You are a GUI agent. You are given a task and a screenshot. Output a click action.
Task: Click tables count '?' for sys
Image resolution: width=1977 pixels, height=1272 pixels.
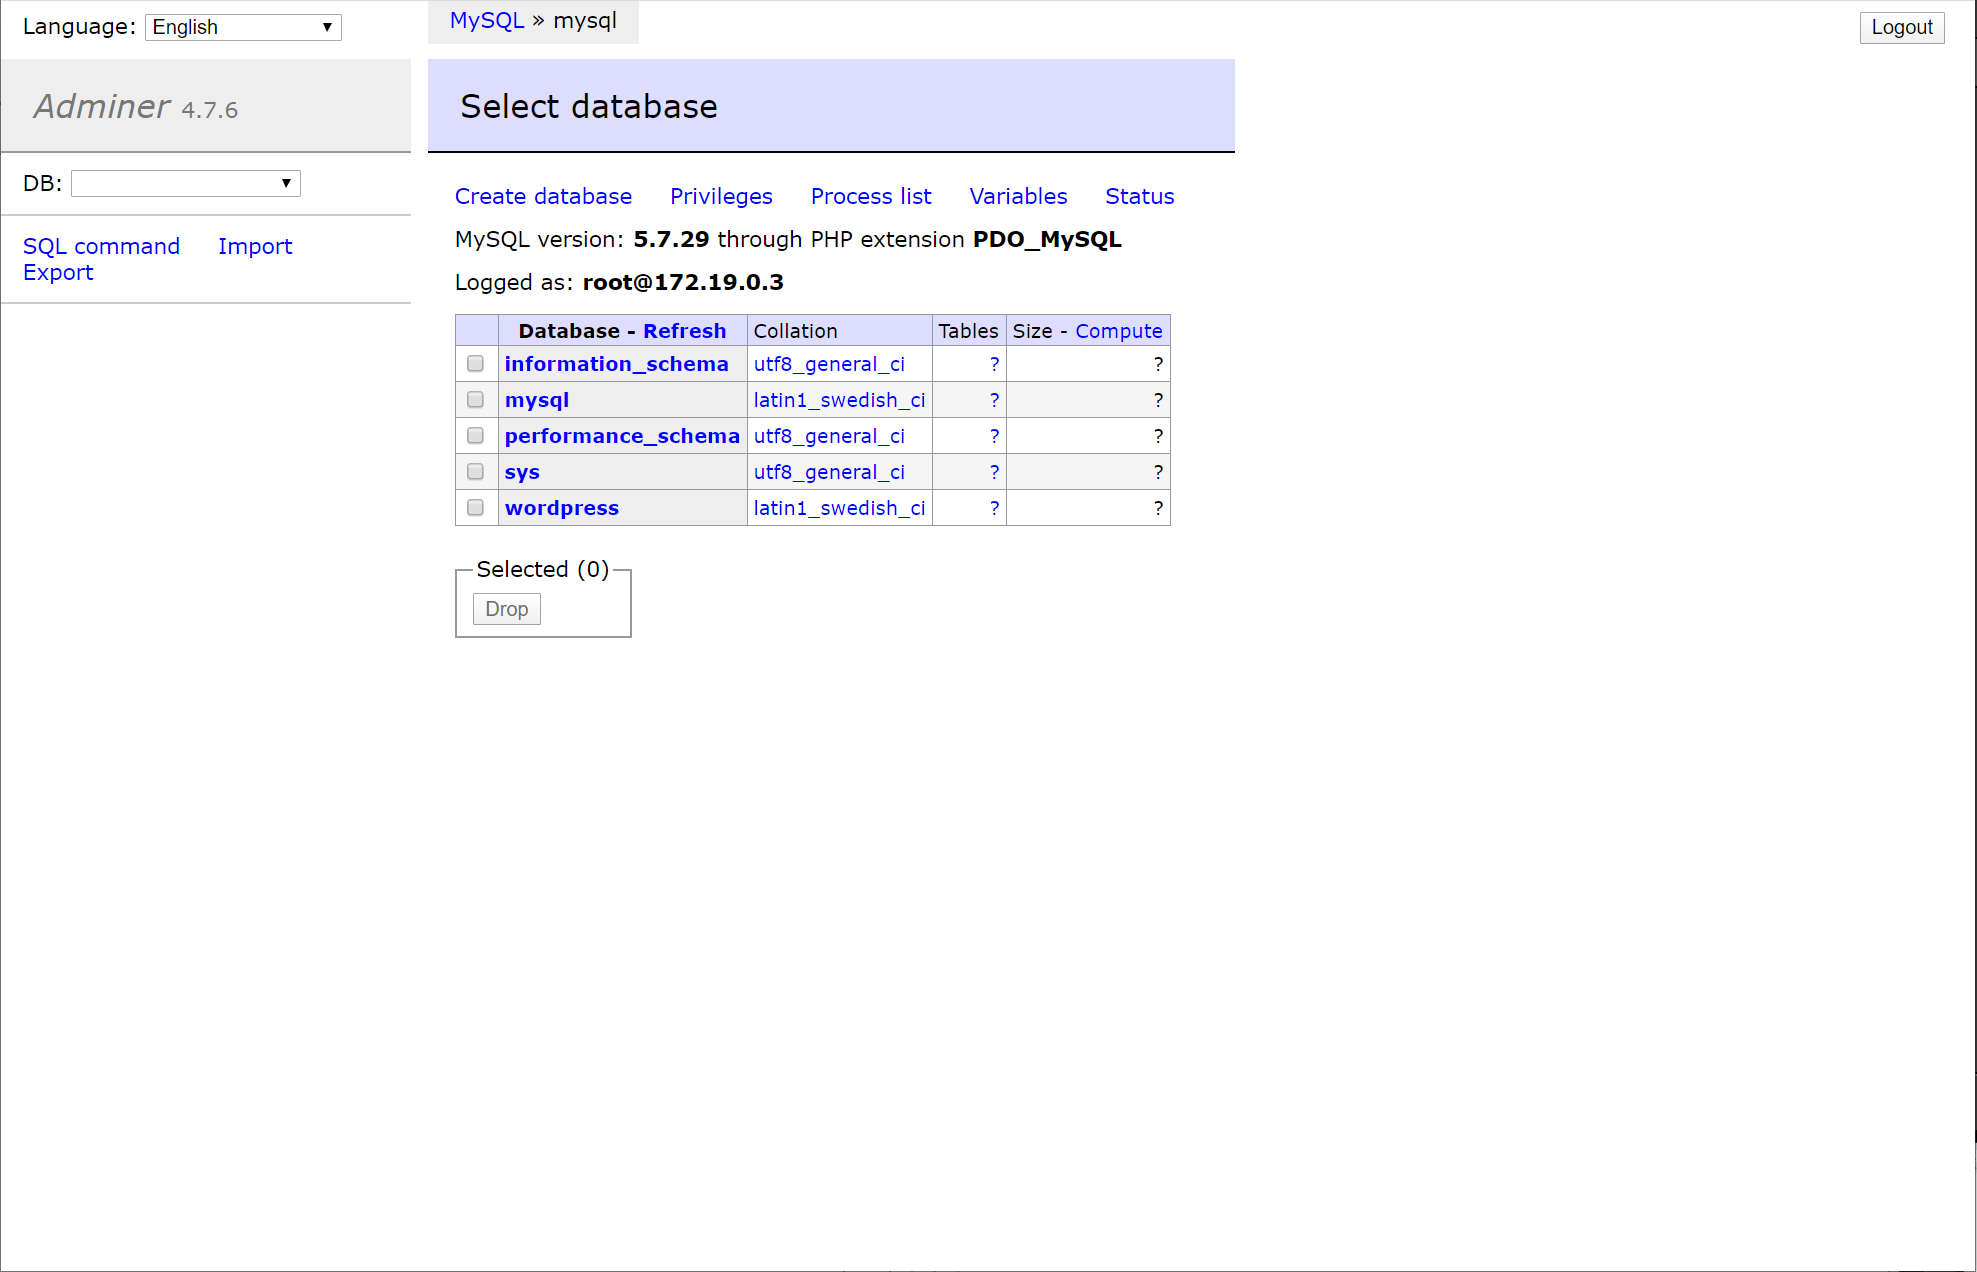(x=994, y=472)
